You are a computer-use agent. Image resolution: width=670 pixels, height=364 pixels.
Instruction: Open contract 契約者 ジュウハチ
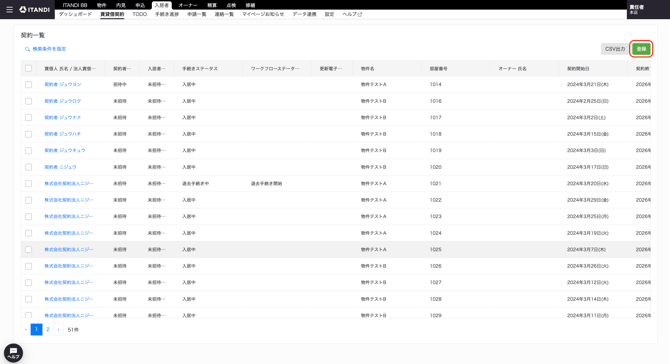click(63, 134)
